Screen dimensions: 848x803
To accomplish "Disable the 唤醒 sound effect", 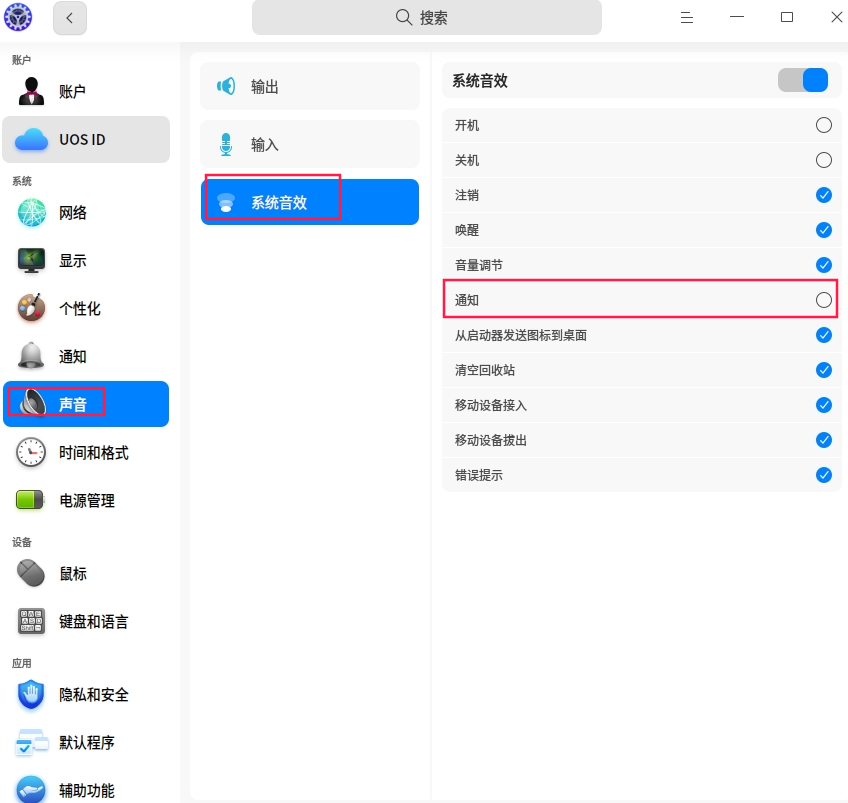I will (824, 230).
